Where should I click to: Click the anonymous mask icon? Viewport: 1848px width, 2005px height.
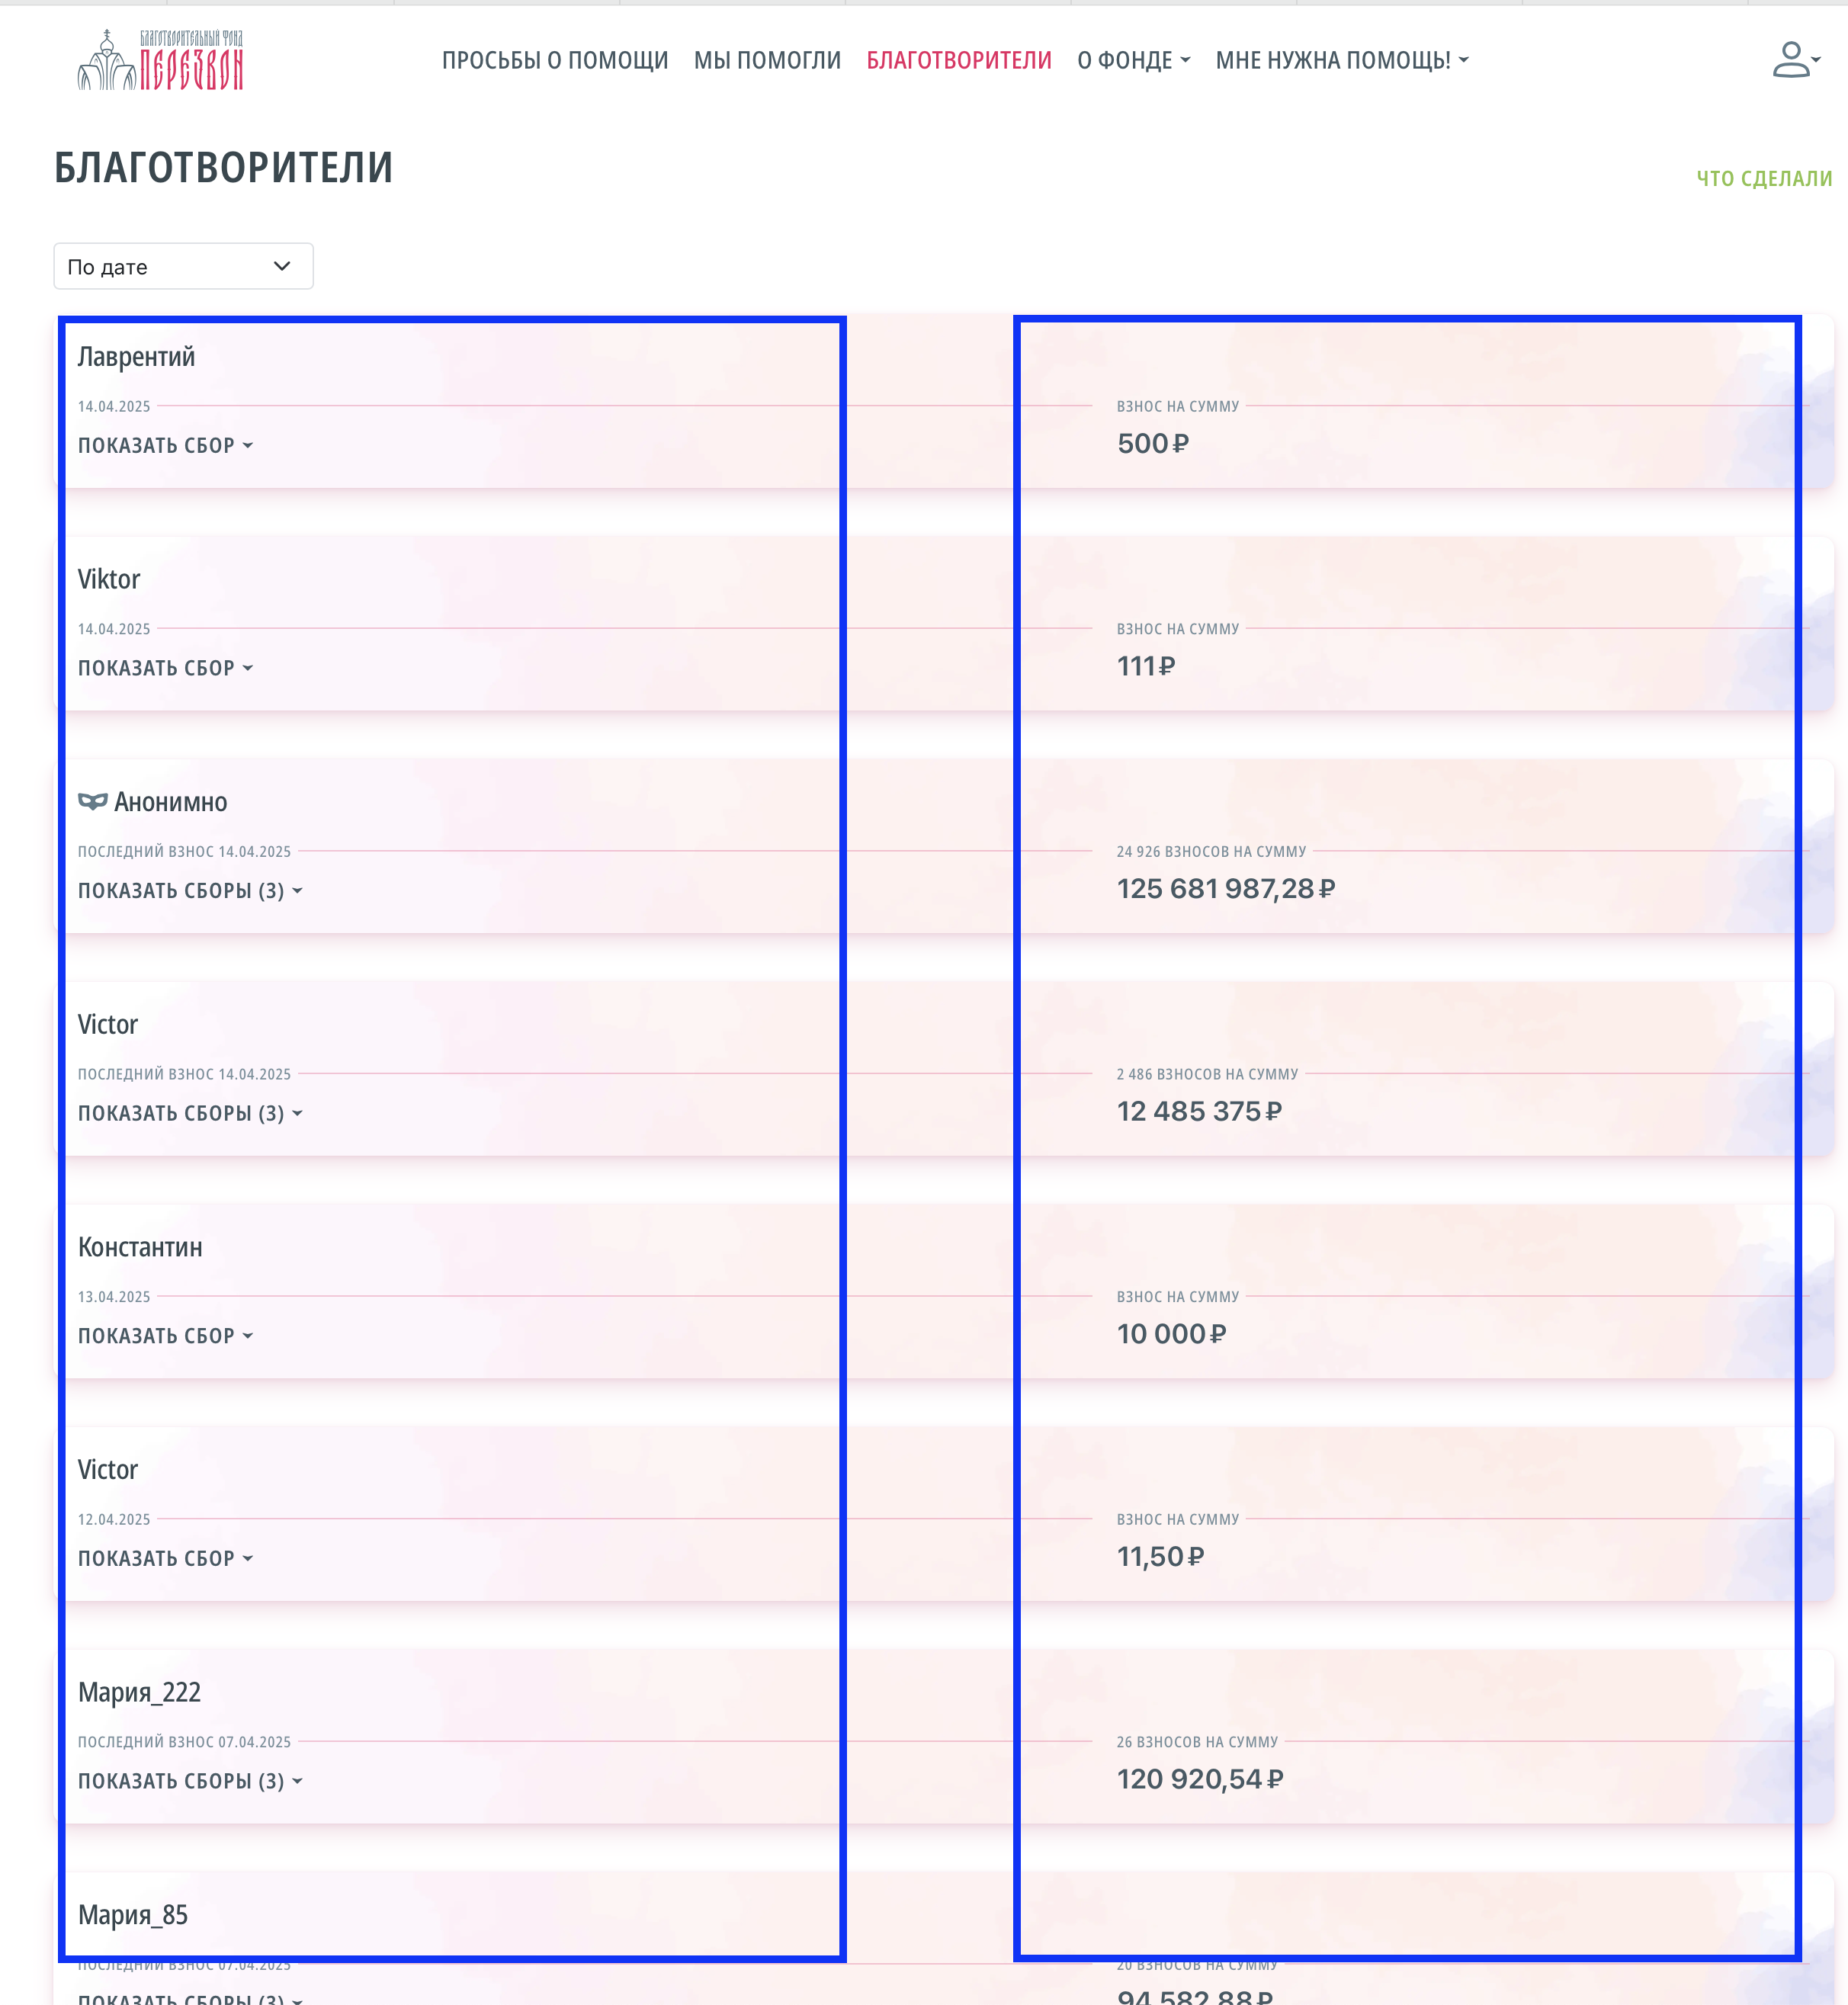[92, 801]
